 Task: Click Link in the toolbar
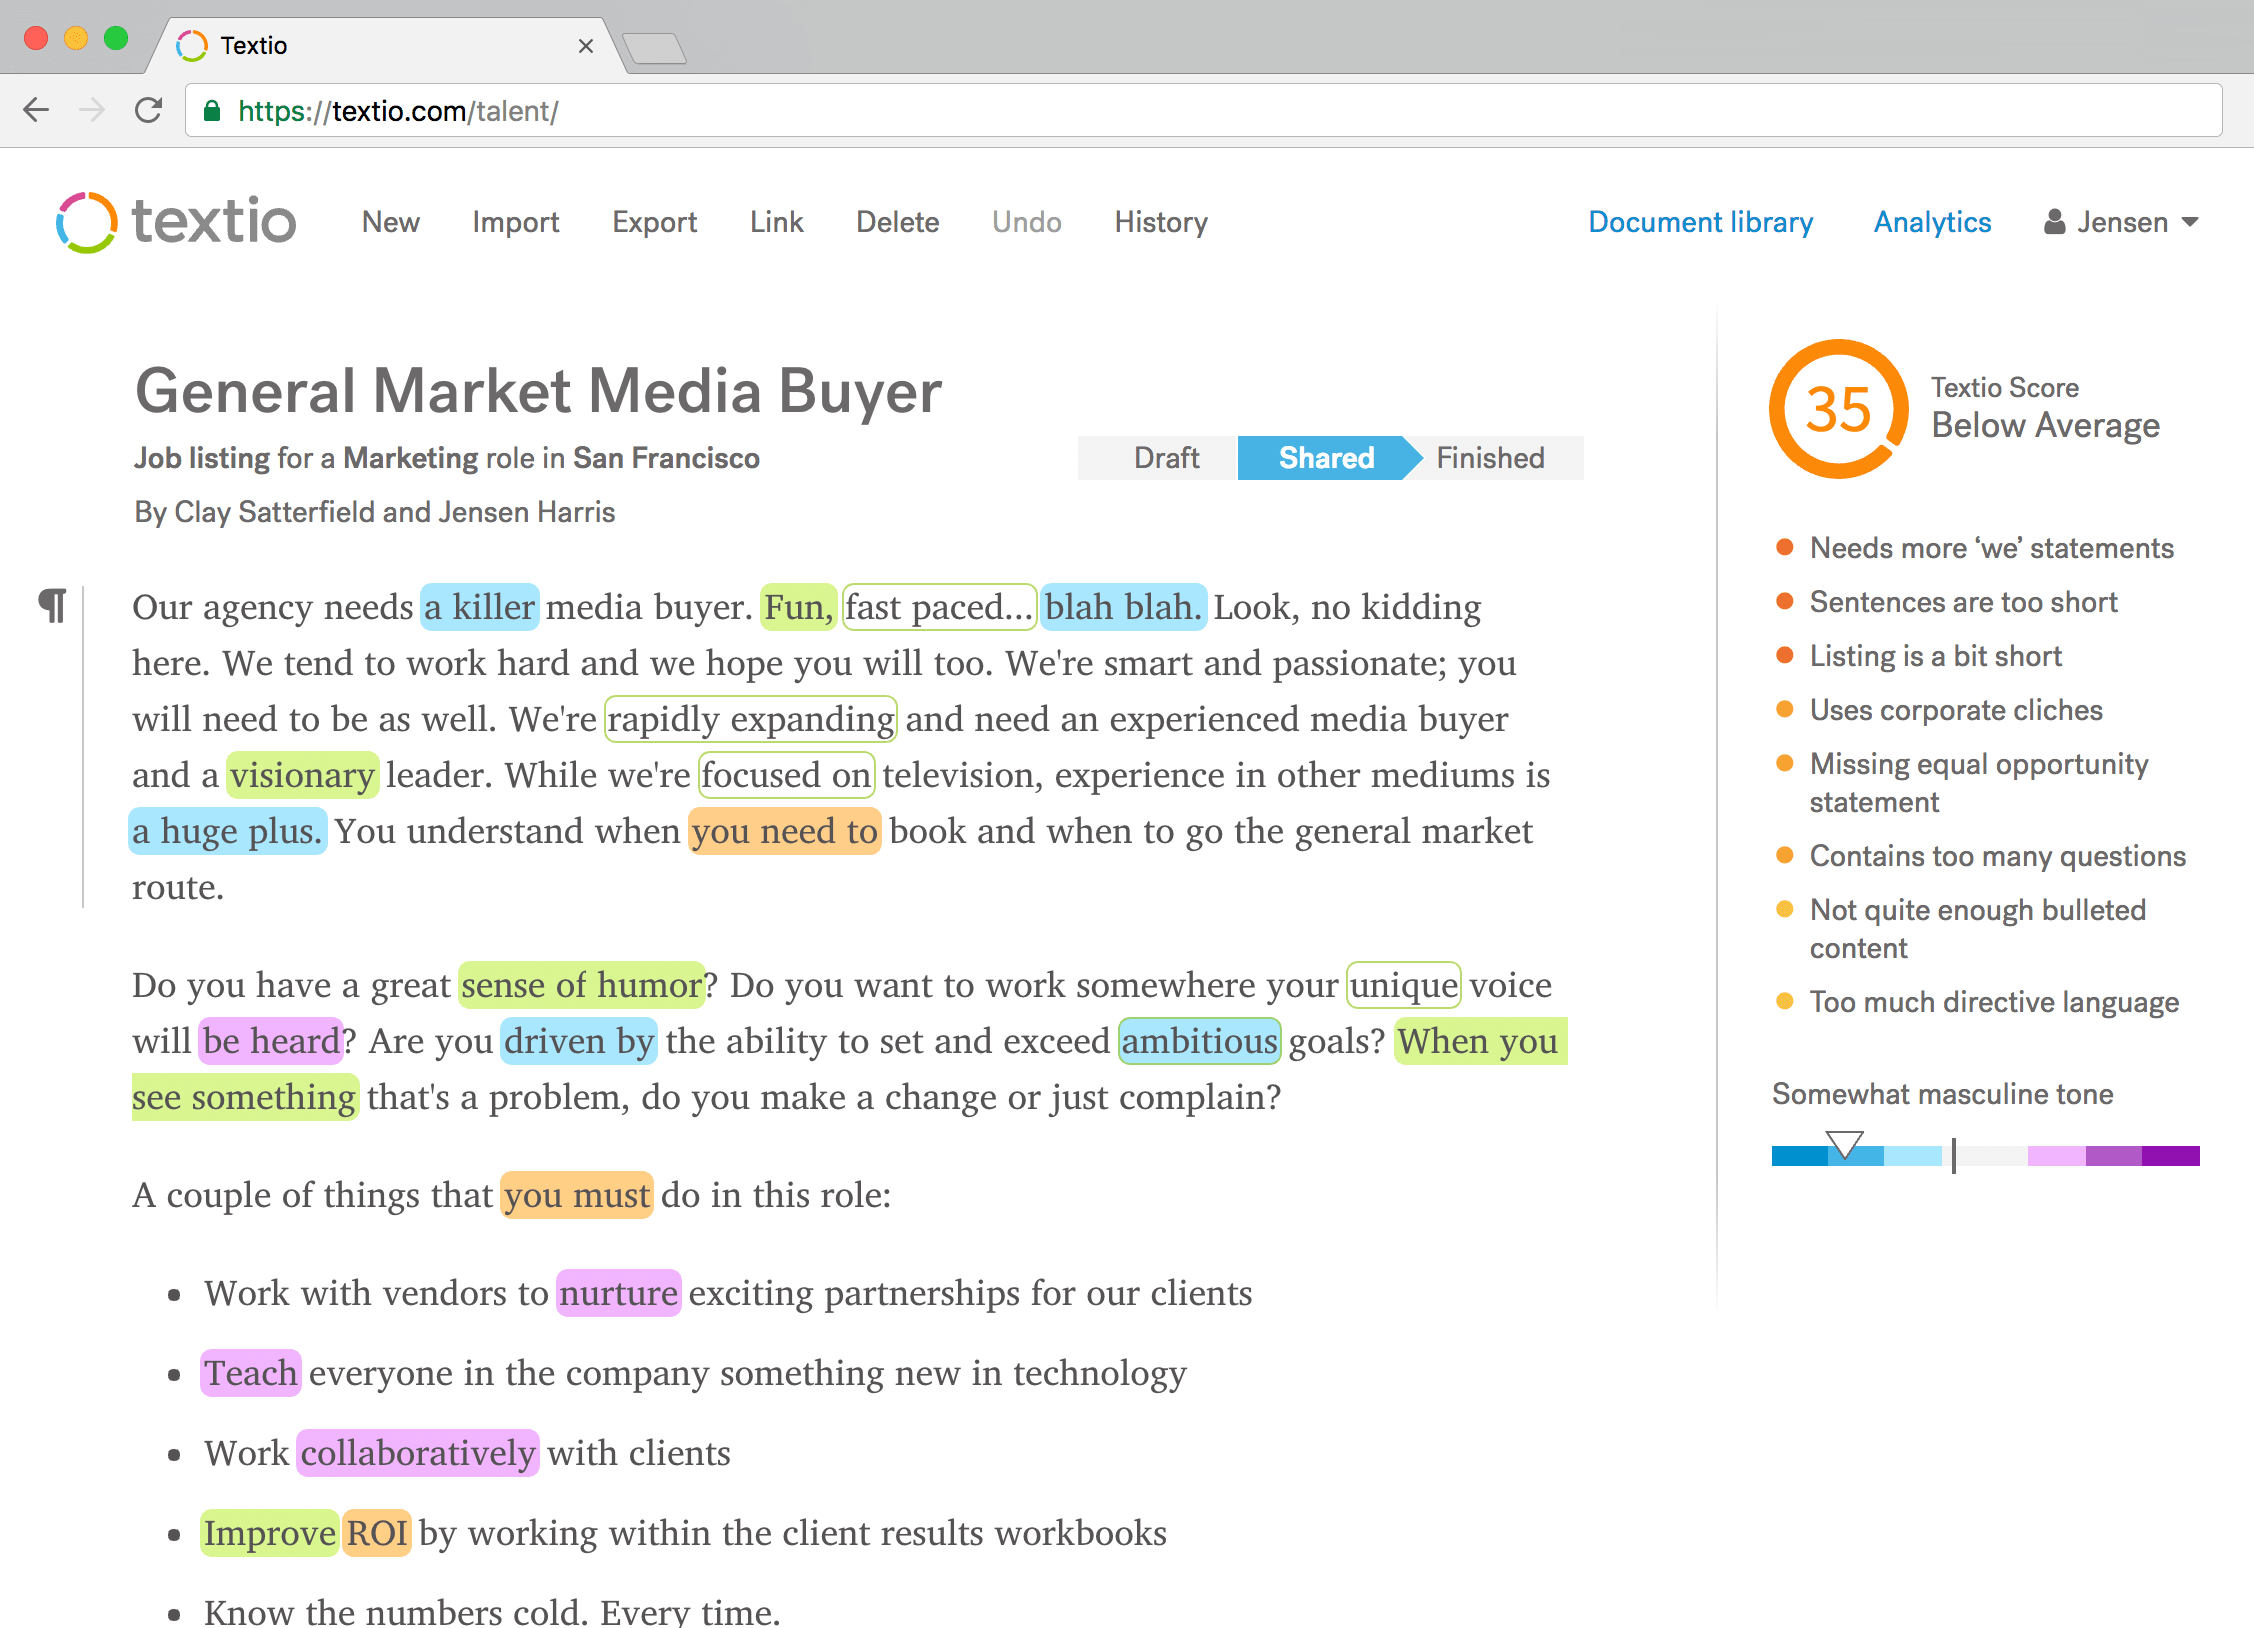coord(777,222)
